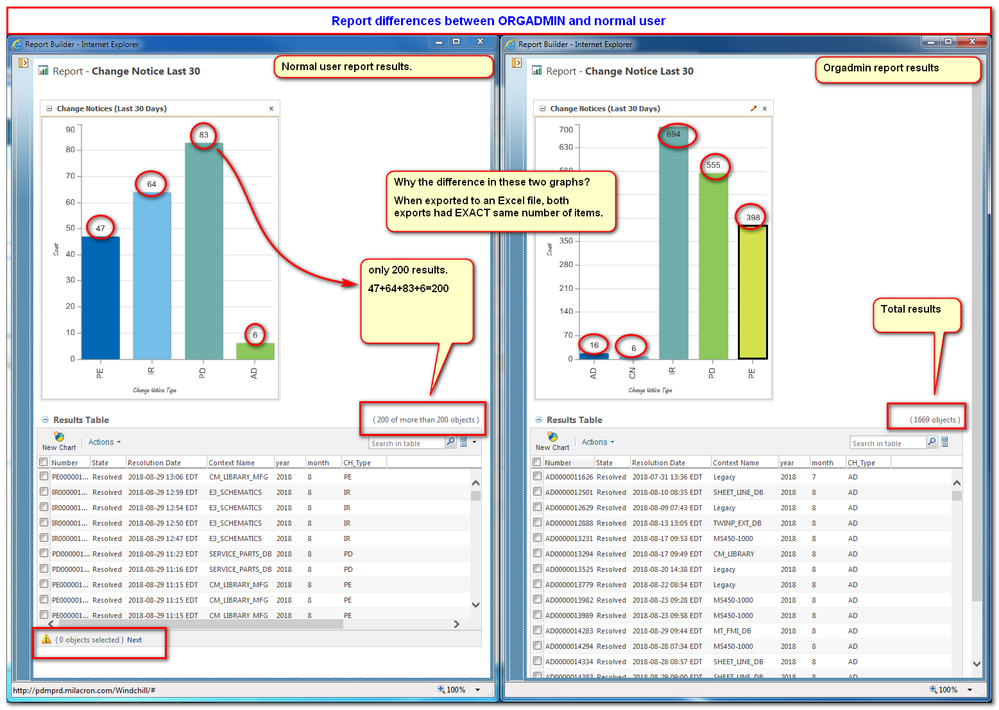Screen dimensions: 999x710
Task: Focus Search in table field in right window
Action: click(888, 443)
